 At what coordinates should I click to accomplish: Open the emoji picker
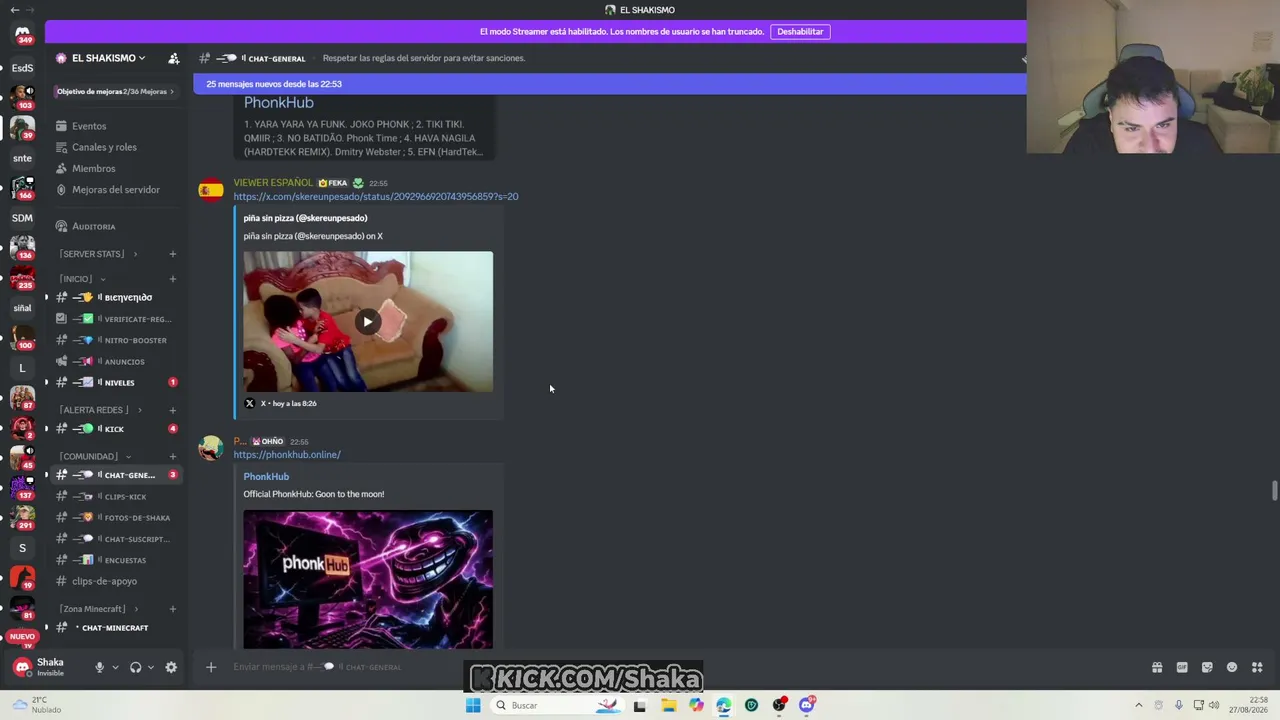point(1232,667)
